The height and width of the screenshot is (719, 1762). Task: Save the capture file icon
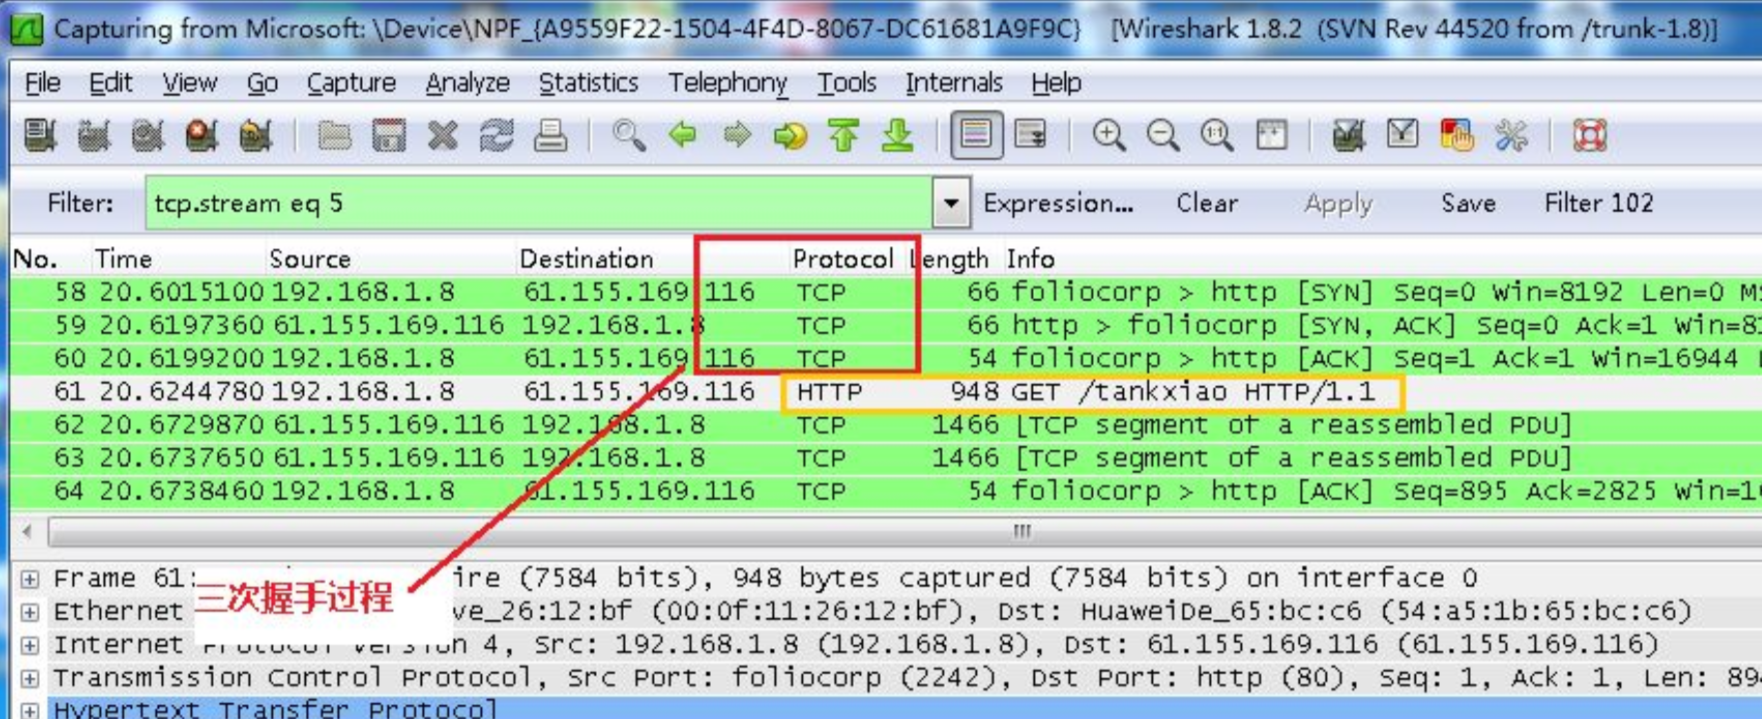pos(388,135)
